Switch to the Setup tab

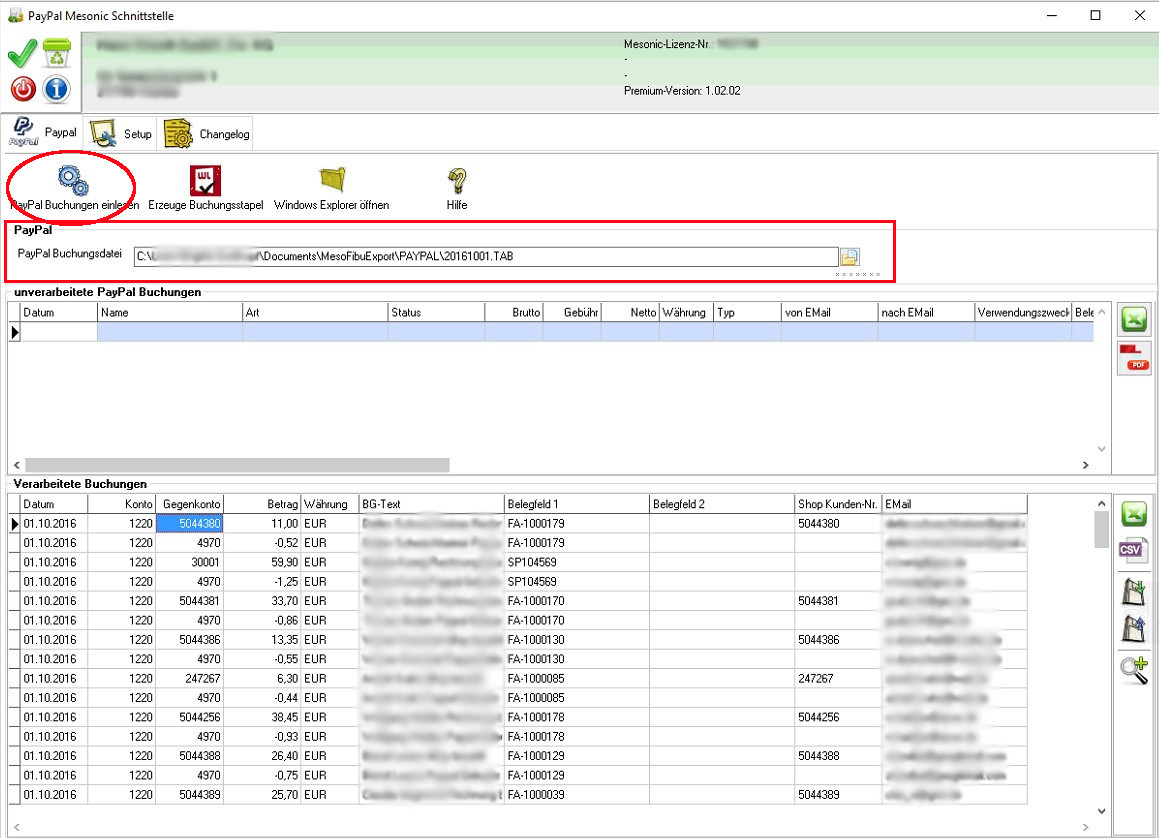click(121, 134)
